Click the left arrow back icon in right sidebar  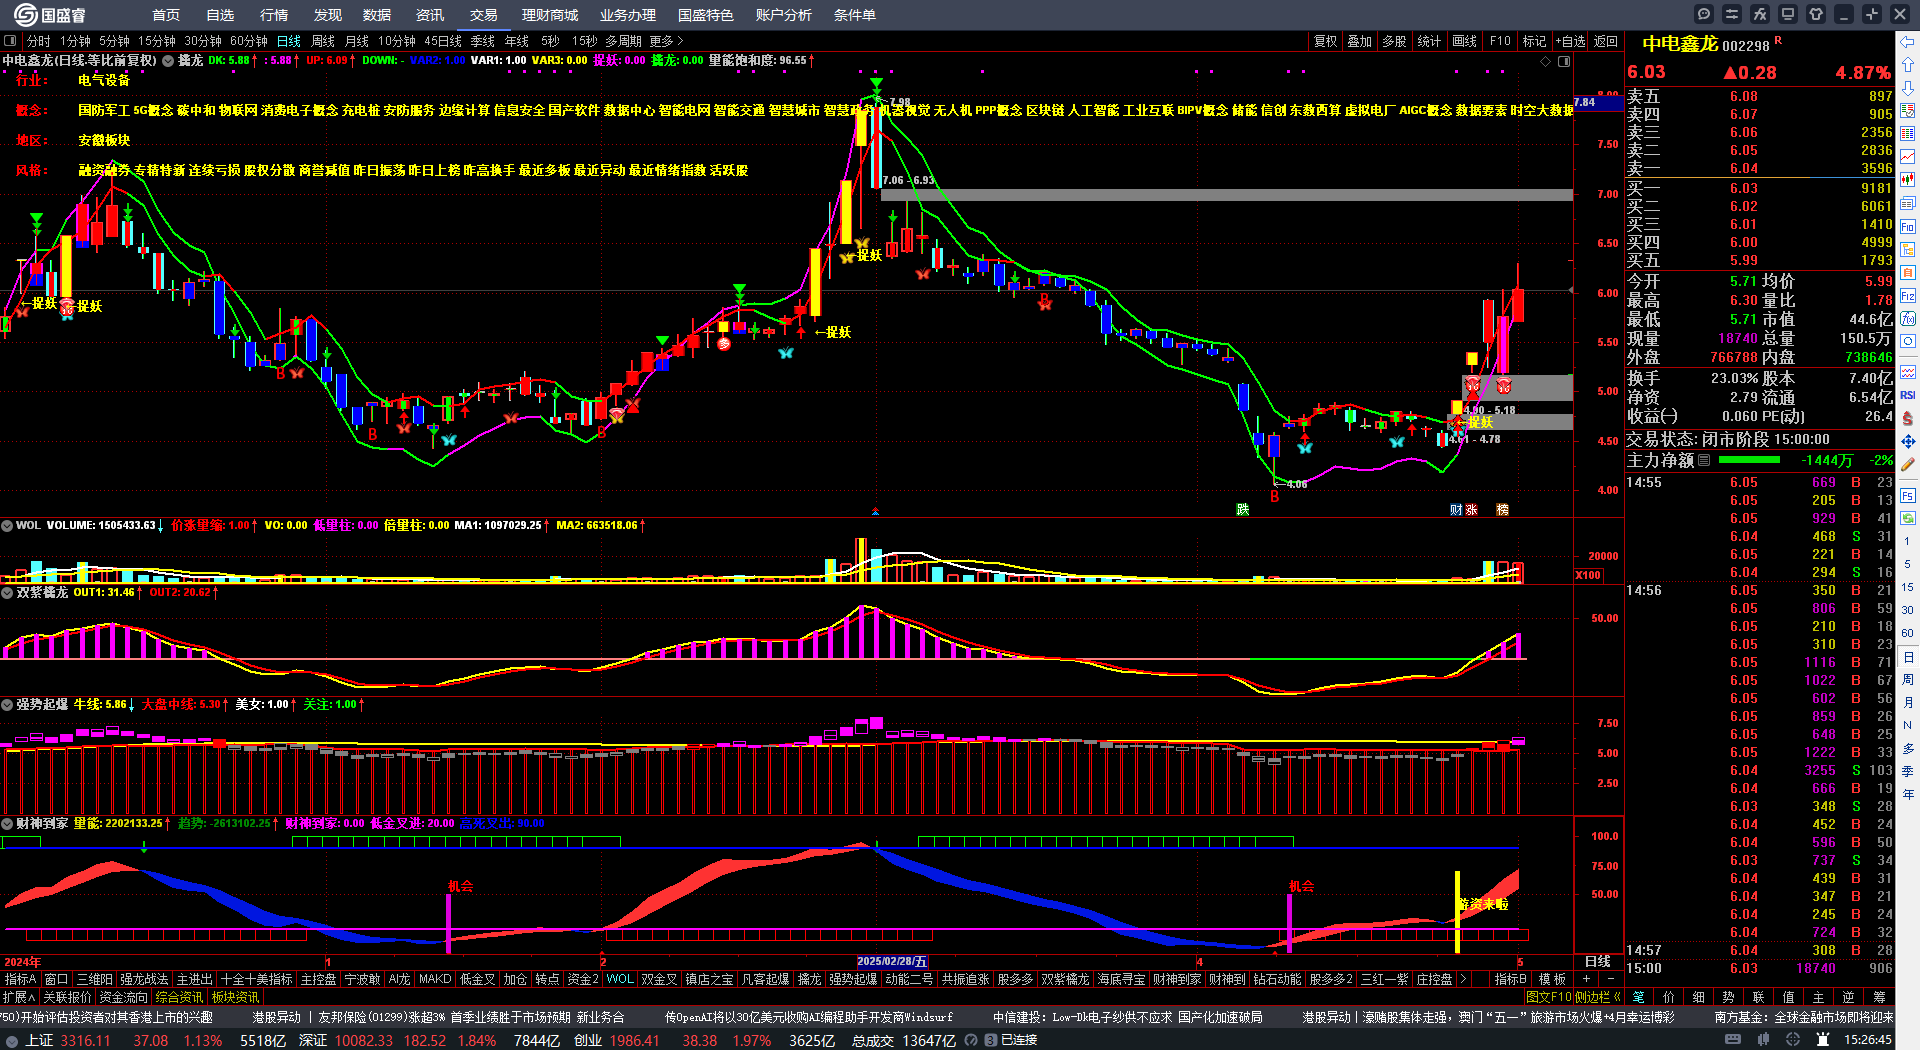pos(1908,42)
